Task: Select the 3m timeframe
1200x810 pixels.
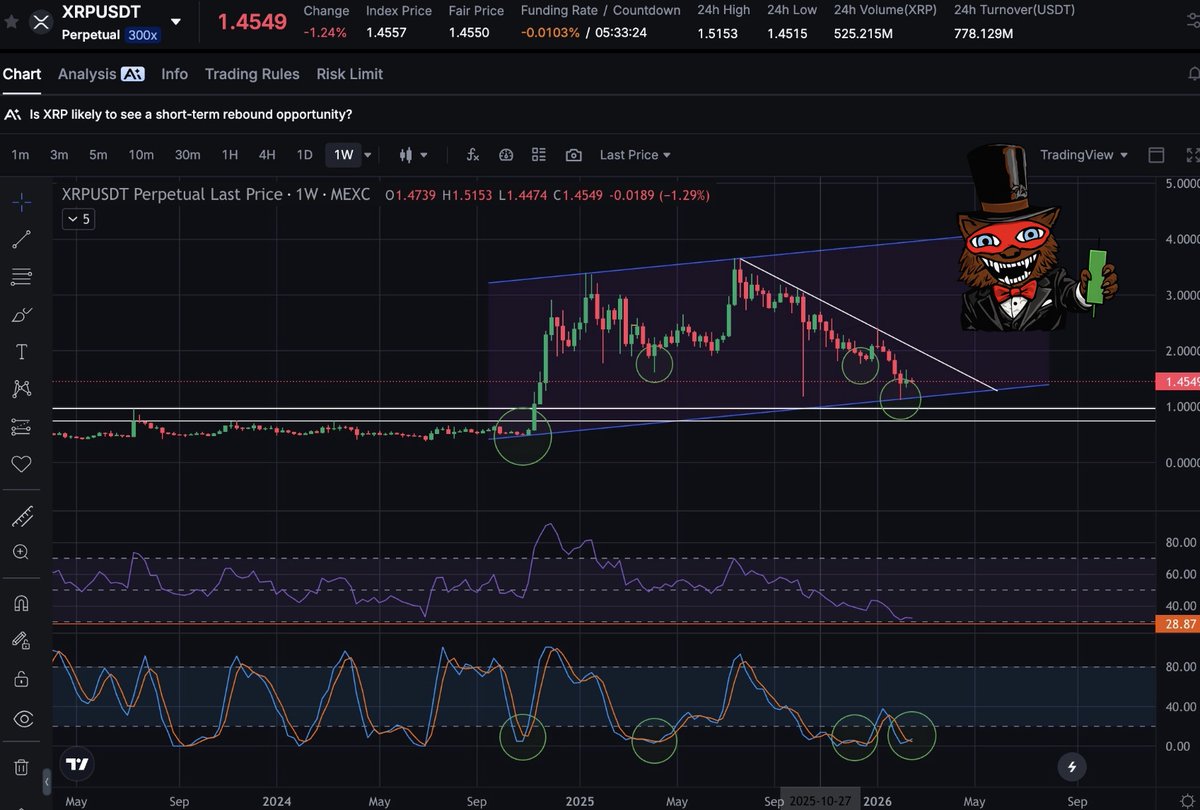Action: [x=59, y=155]
